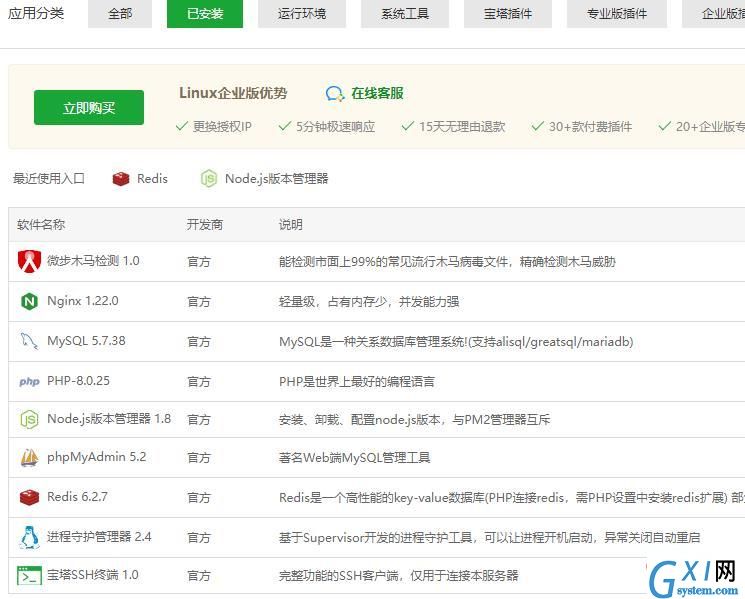
Task: Click the phpMyAdmin description 著名Web端MySQL管理工具
Action: click(x=354, y=457)
